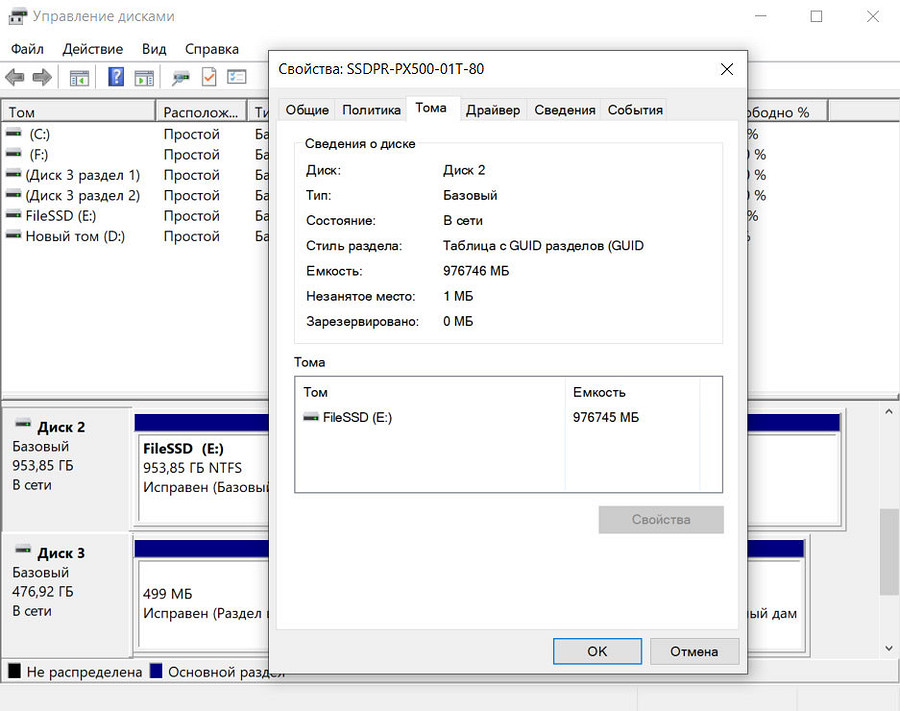Image resolution: width=900 pixels, height=711 pixels.
Task: Select FileSSD (E:) in volume list
Action: click(135, 216)
